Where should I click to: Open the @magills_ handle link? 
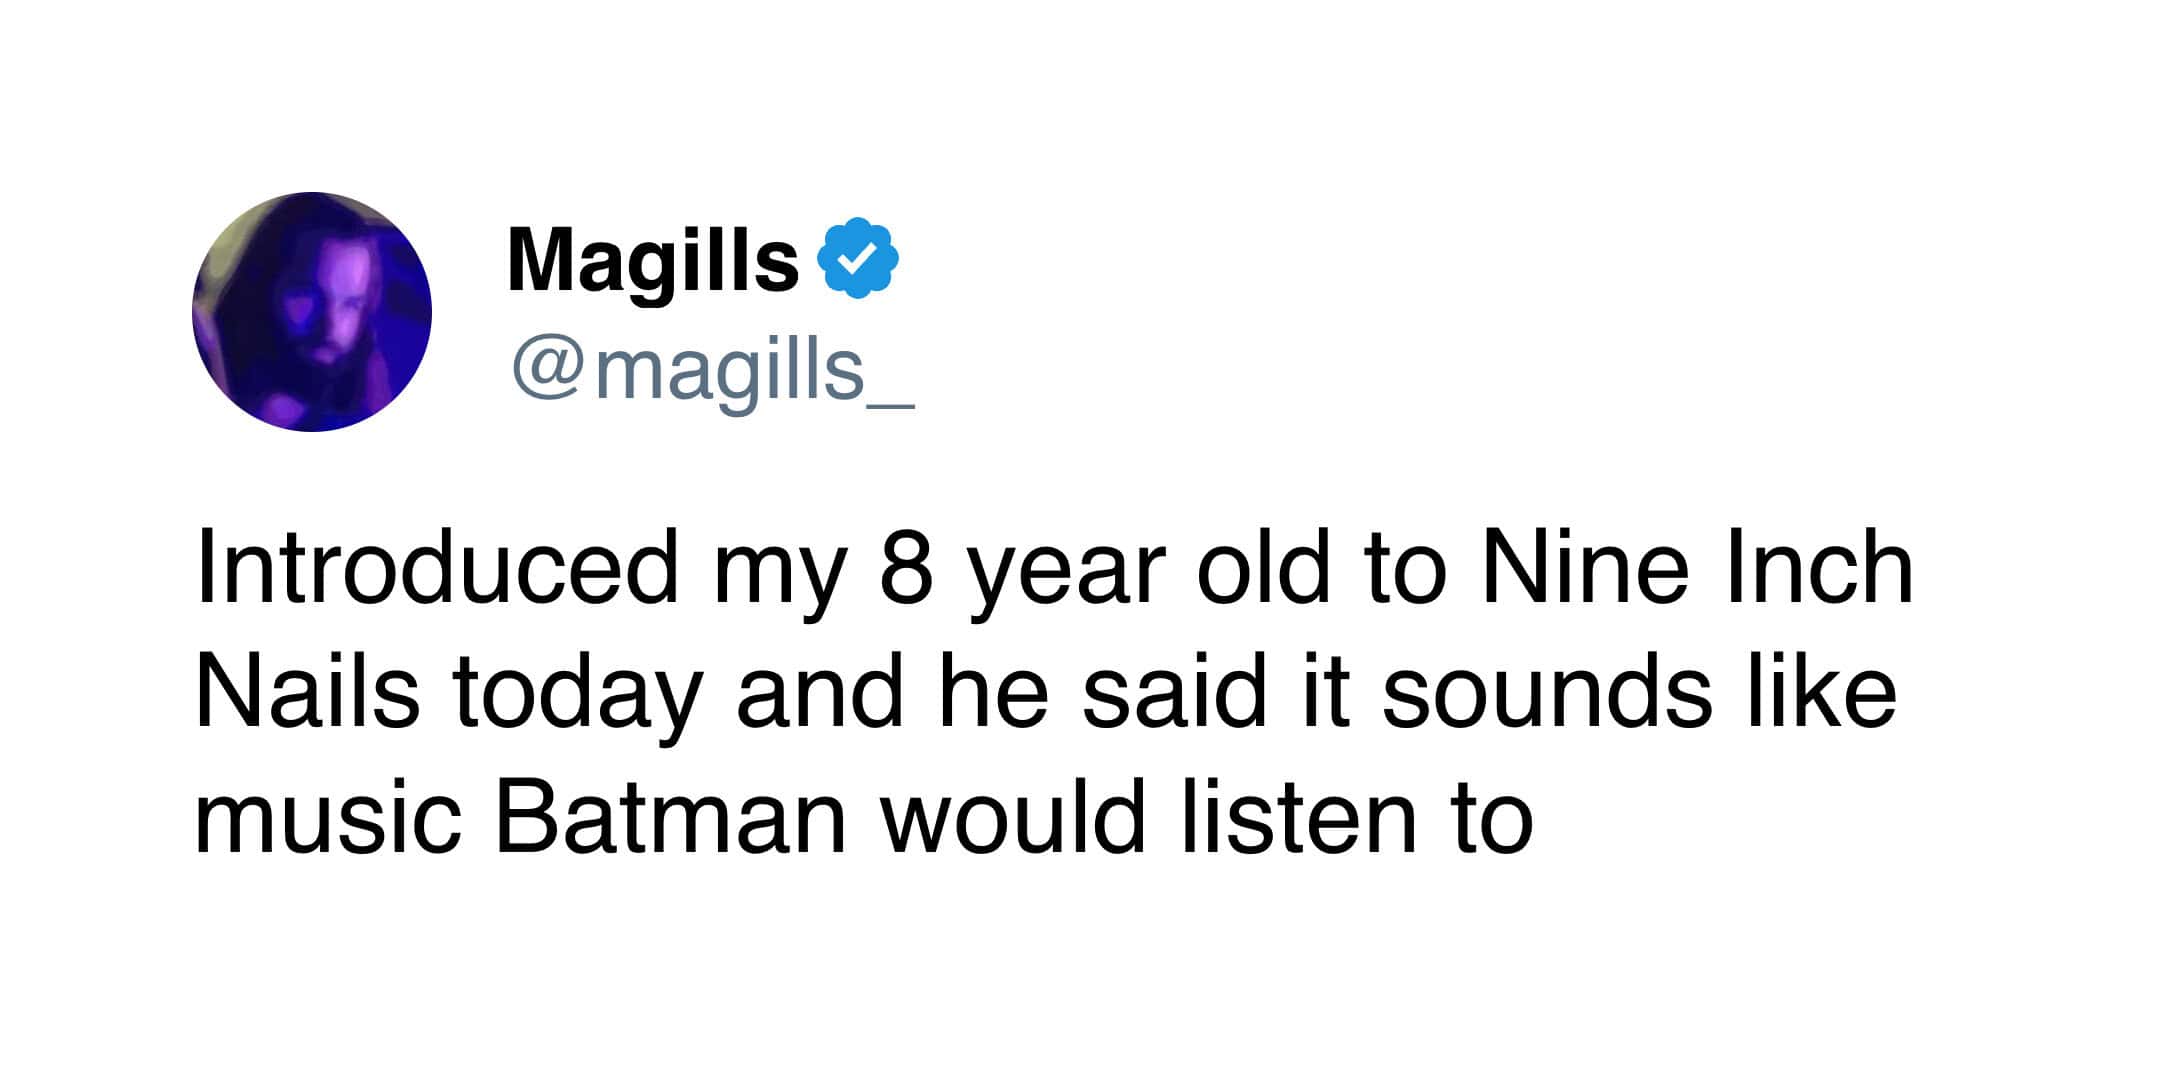[712, 370]
